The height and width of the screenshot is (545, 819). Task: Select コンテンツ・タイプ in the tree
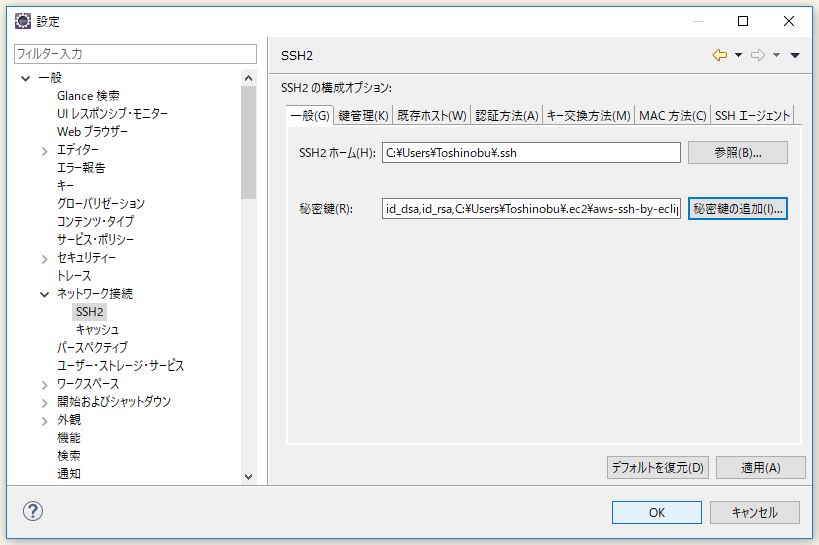point(95,222)
